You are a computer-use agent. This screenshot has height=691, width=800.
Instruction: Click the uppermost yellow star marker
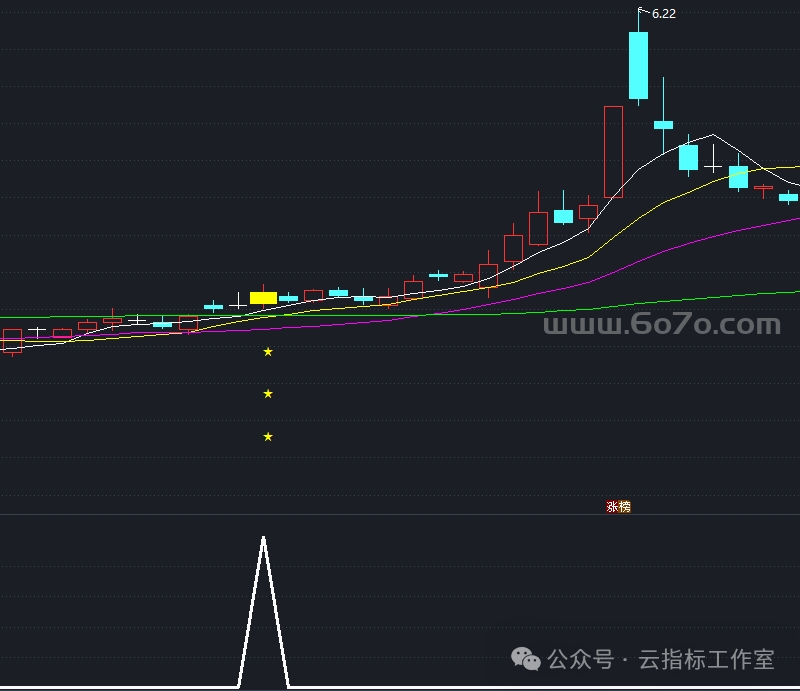(268, 352)
